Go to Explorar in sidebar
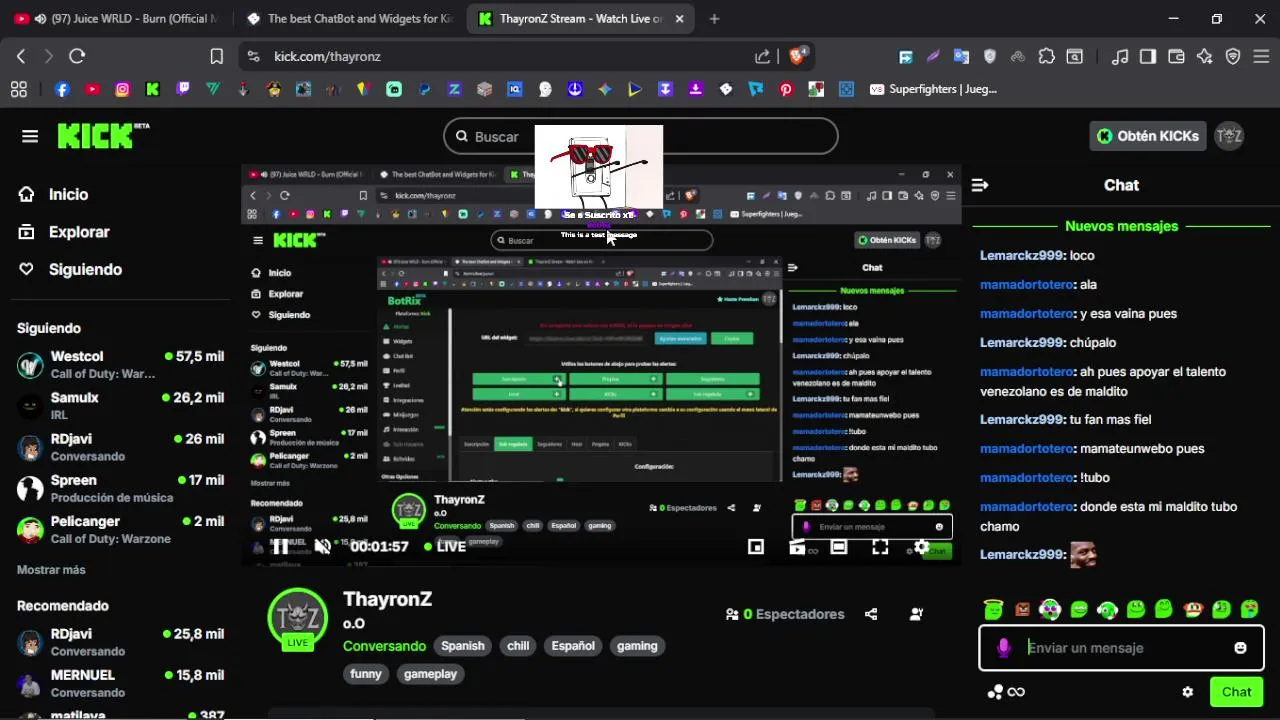 pyautogui.click(x=64, y=232)
